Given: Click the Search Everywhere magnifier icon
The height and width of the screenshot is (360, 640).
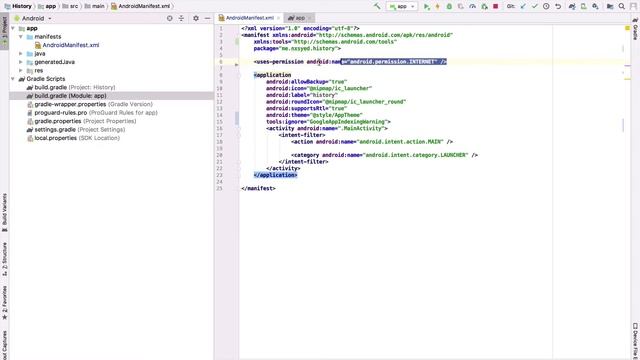Looking at the screenshot, I should [622, 6].
